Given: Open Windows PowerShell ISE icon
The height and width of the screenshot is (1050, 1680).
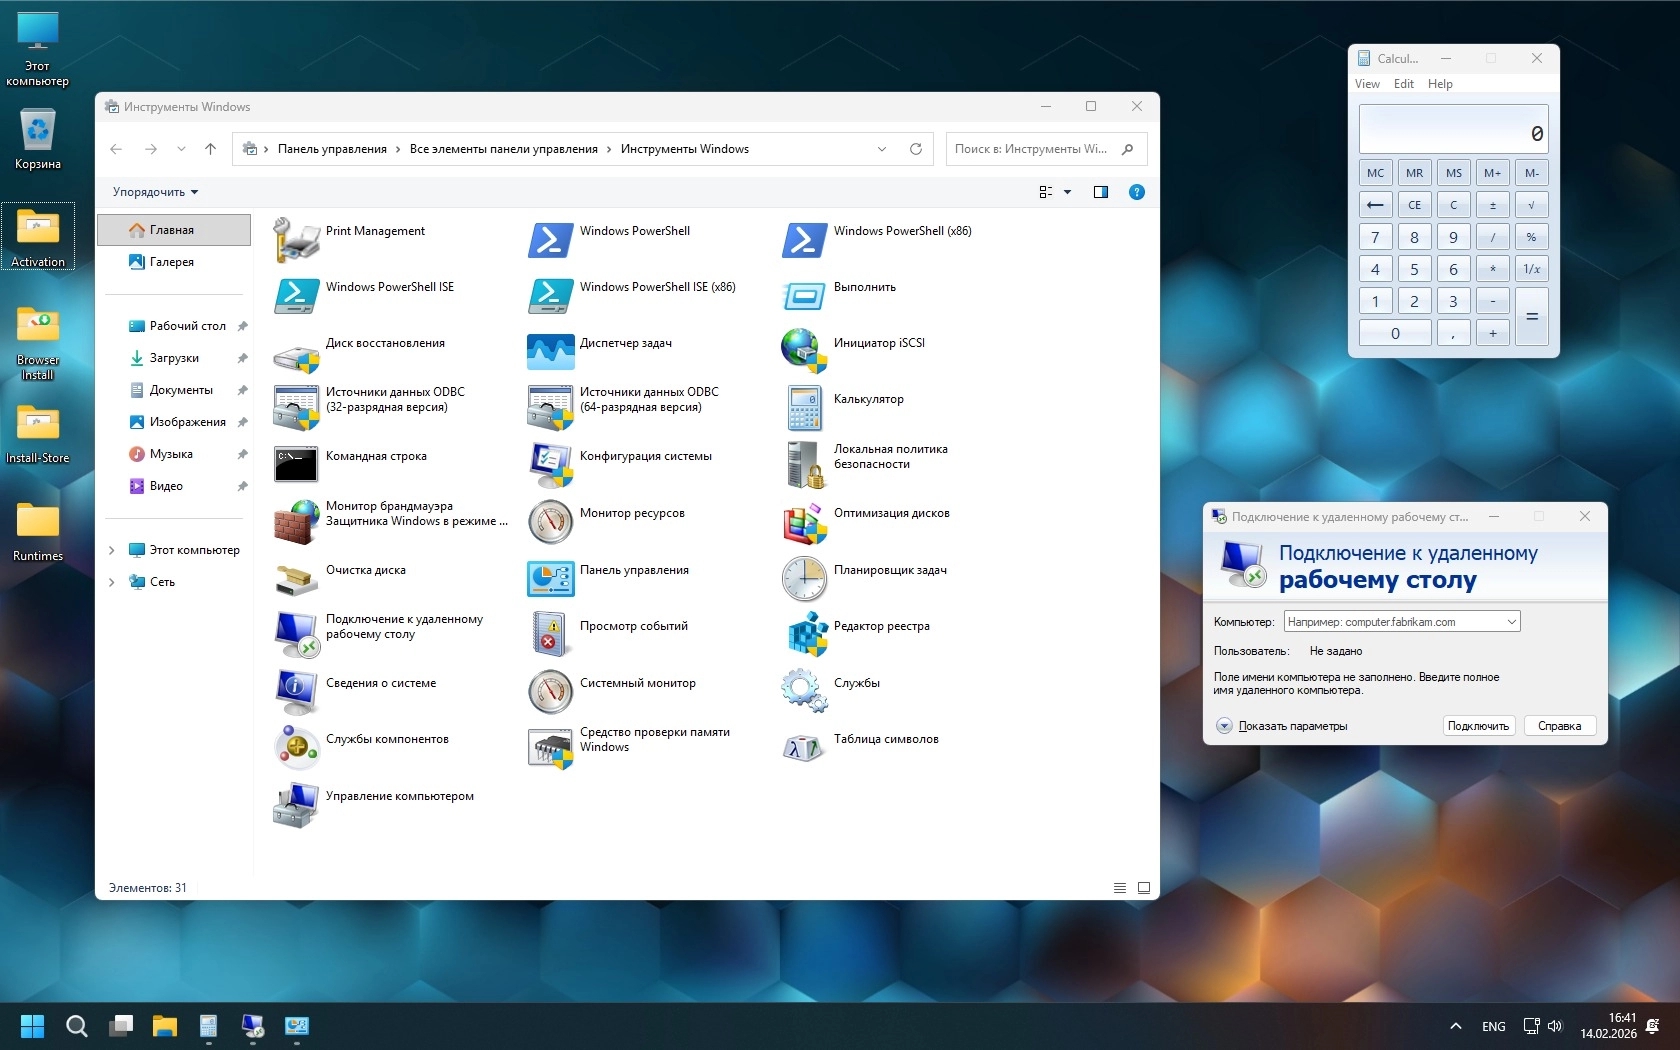Looking at the screenshot, I should (x=296, y=295).
